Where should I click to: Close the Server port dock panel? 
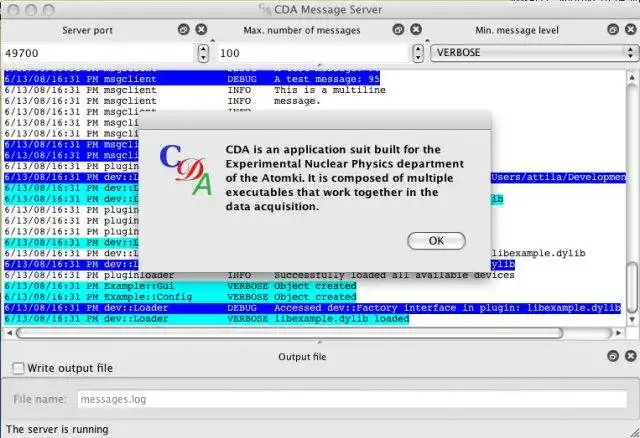tap(201, 29)
